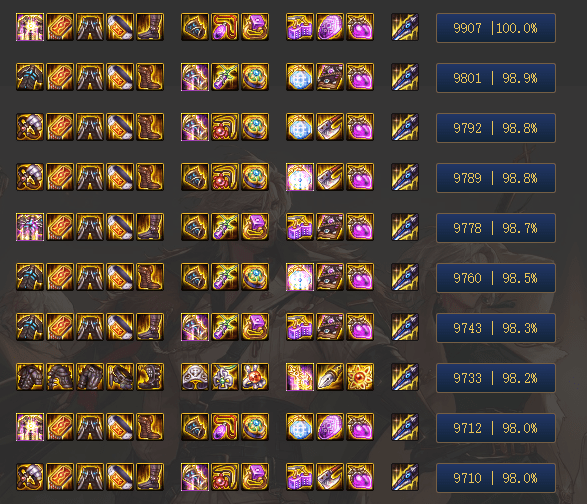Select the purple oval stone icon in the 9907 row
The width and height of the screenshot is (587, 504).
tap(330, 27)
